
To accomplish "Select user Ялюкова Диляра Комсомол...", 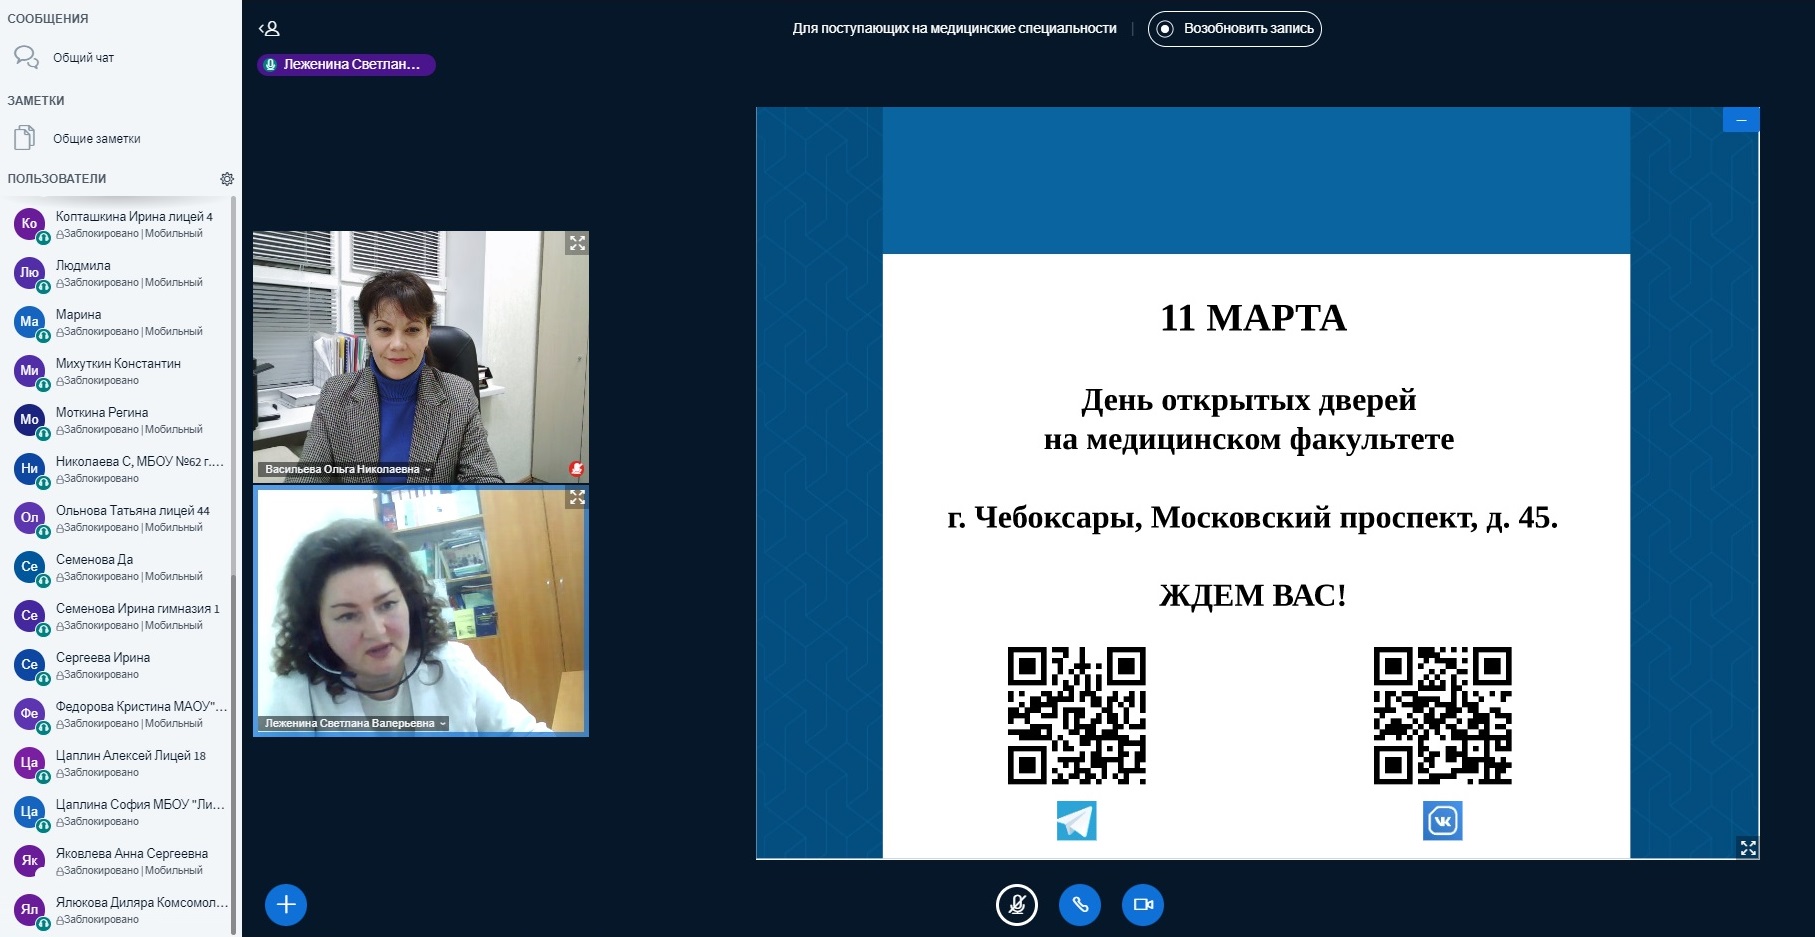I will [118, 910].
